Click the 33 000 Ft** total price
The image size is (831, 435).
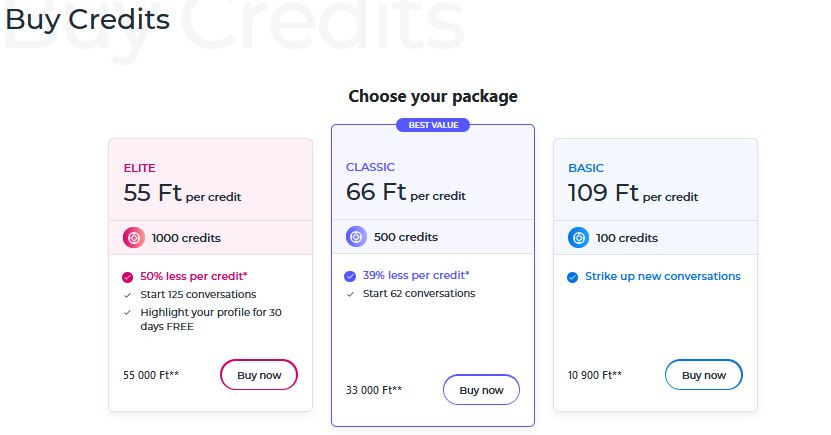point(374,390)
